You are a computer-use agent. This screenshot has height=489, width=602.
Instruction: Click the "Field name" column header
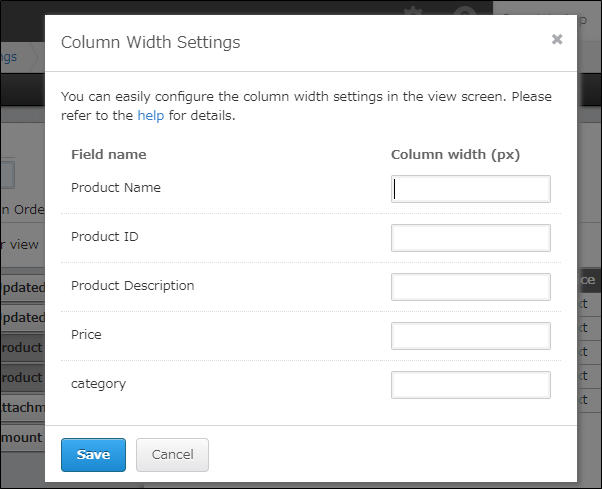tap(108, 155)
